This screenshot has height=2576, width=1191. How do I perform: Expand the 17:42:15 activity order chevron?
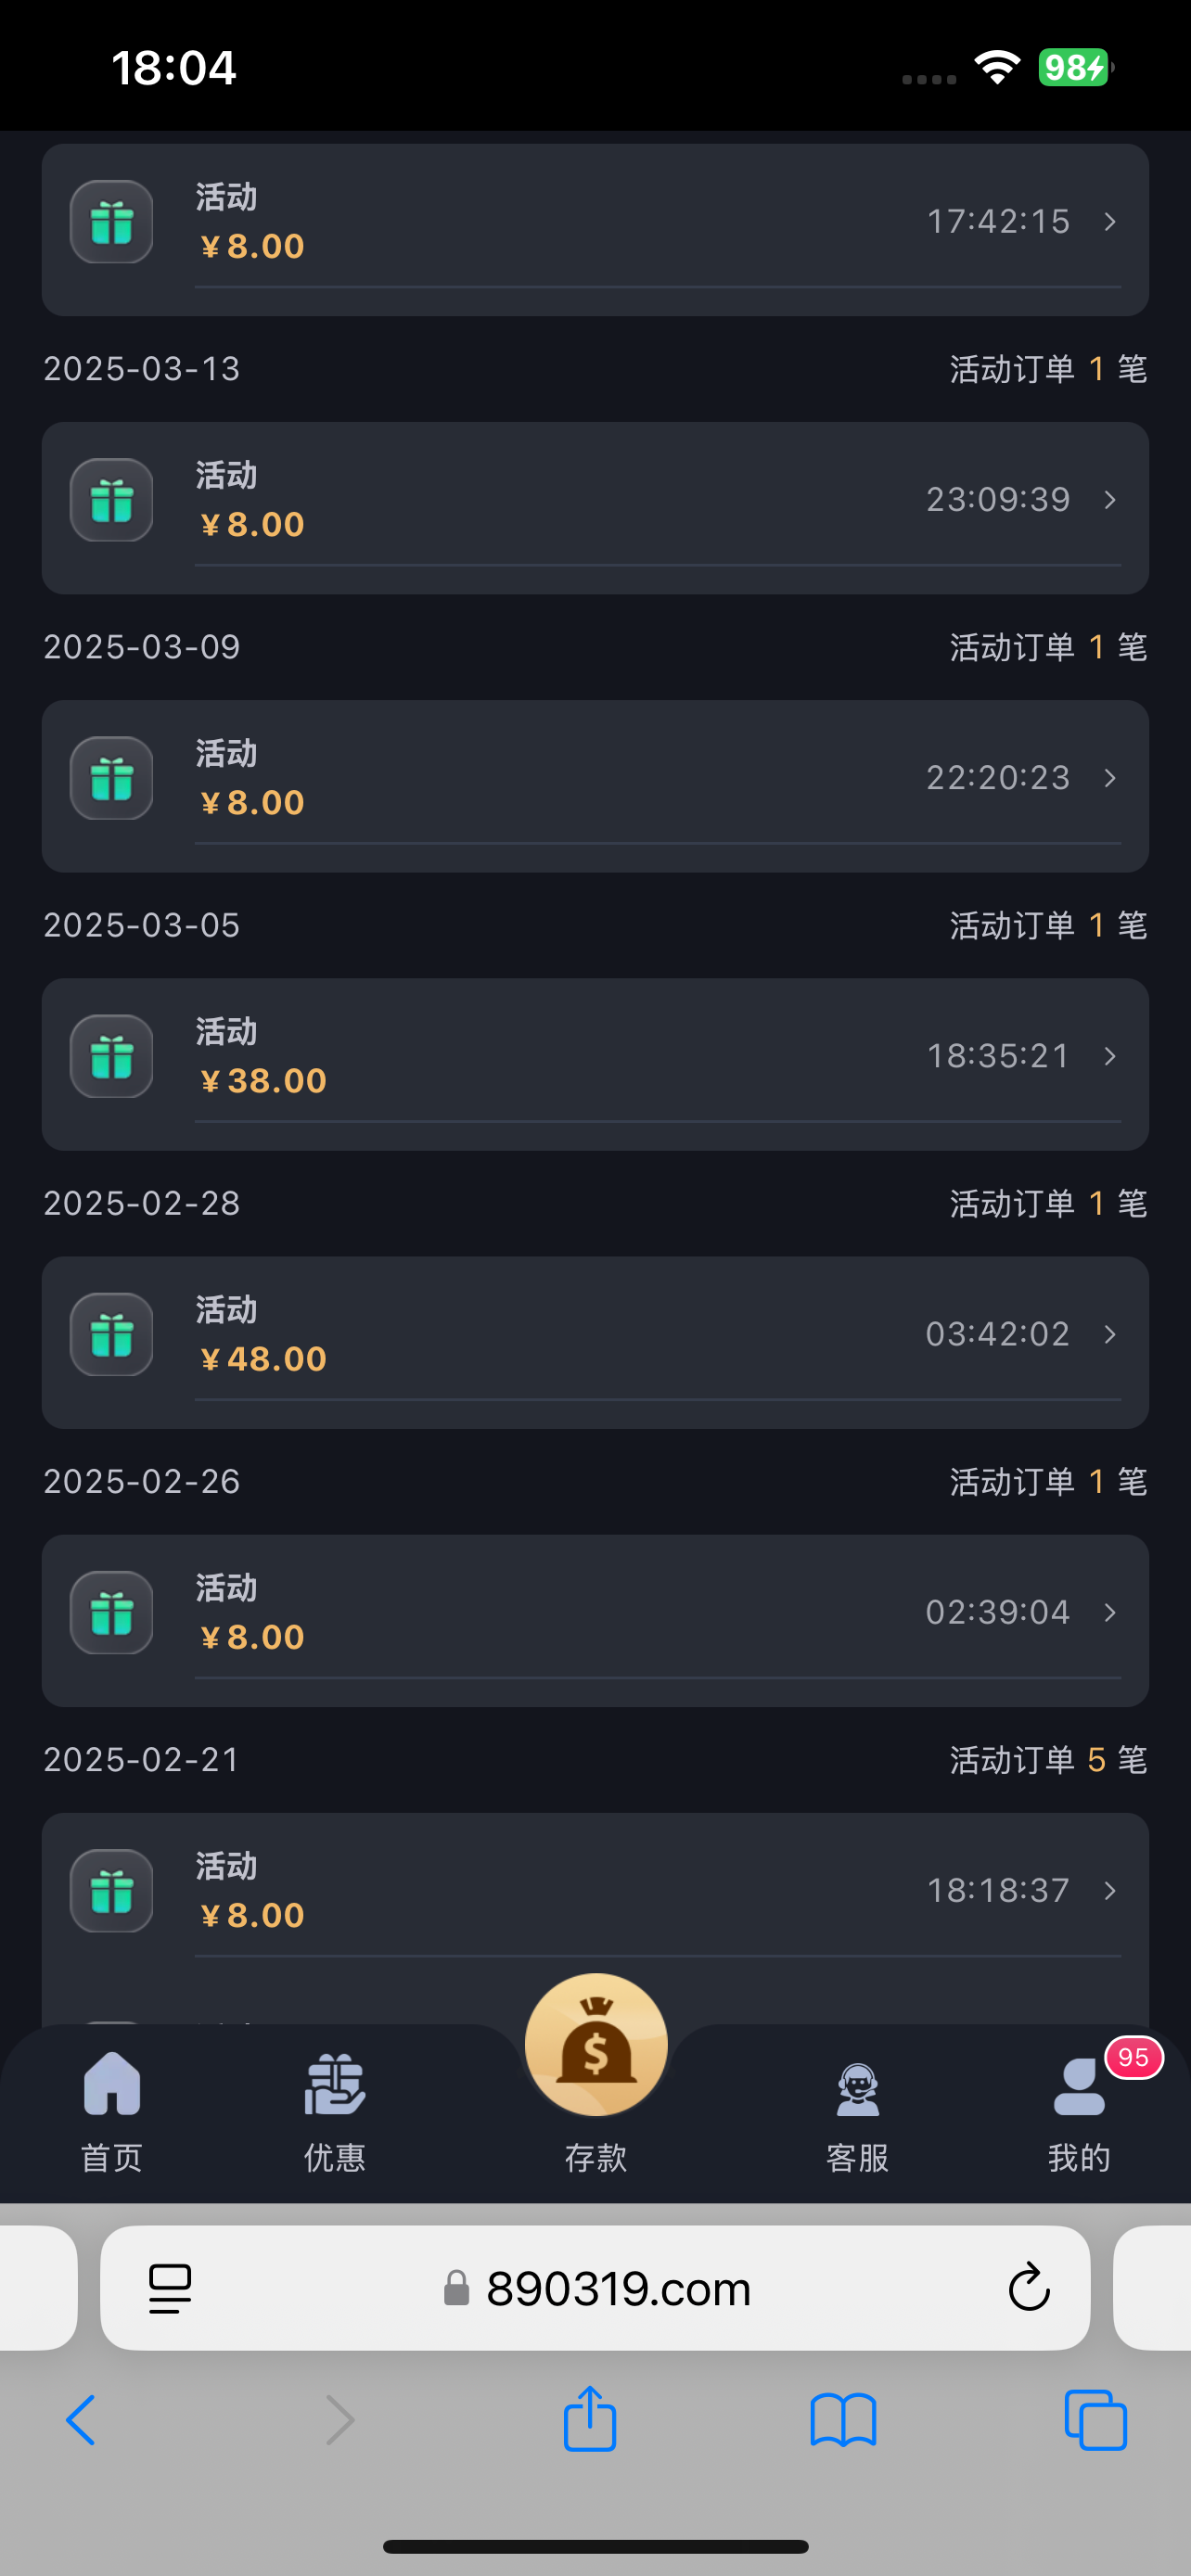coord(1110,221)
